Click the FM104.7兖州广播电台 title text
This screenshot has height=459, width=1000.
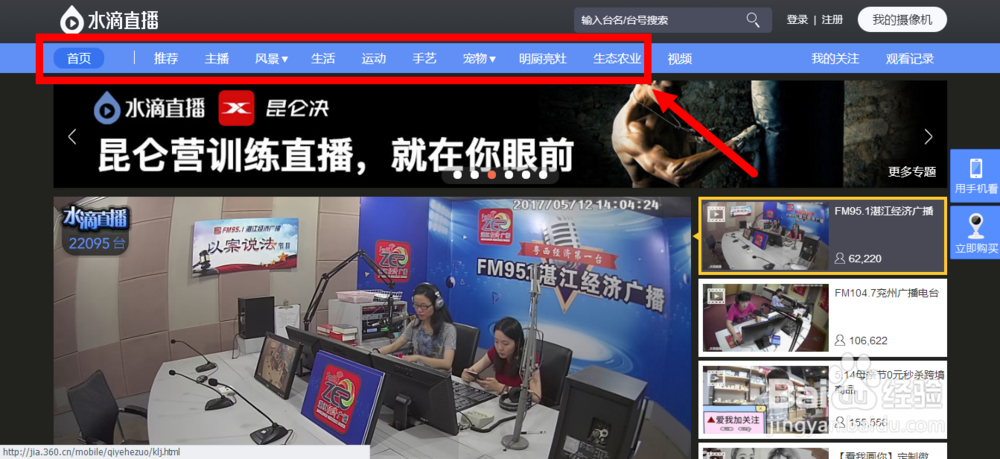[x=886, y=293]
